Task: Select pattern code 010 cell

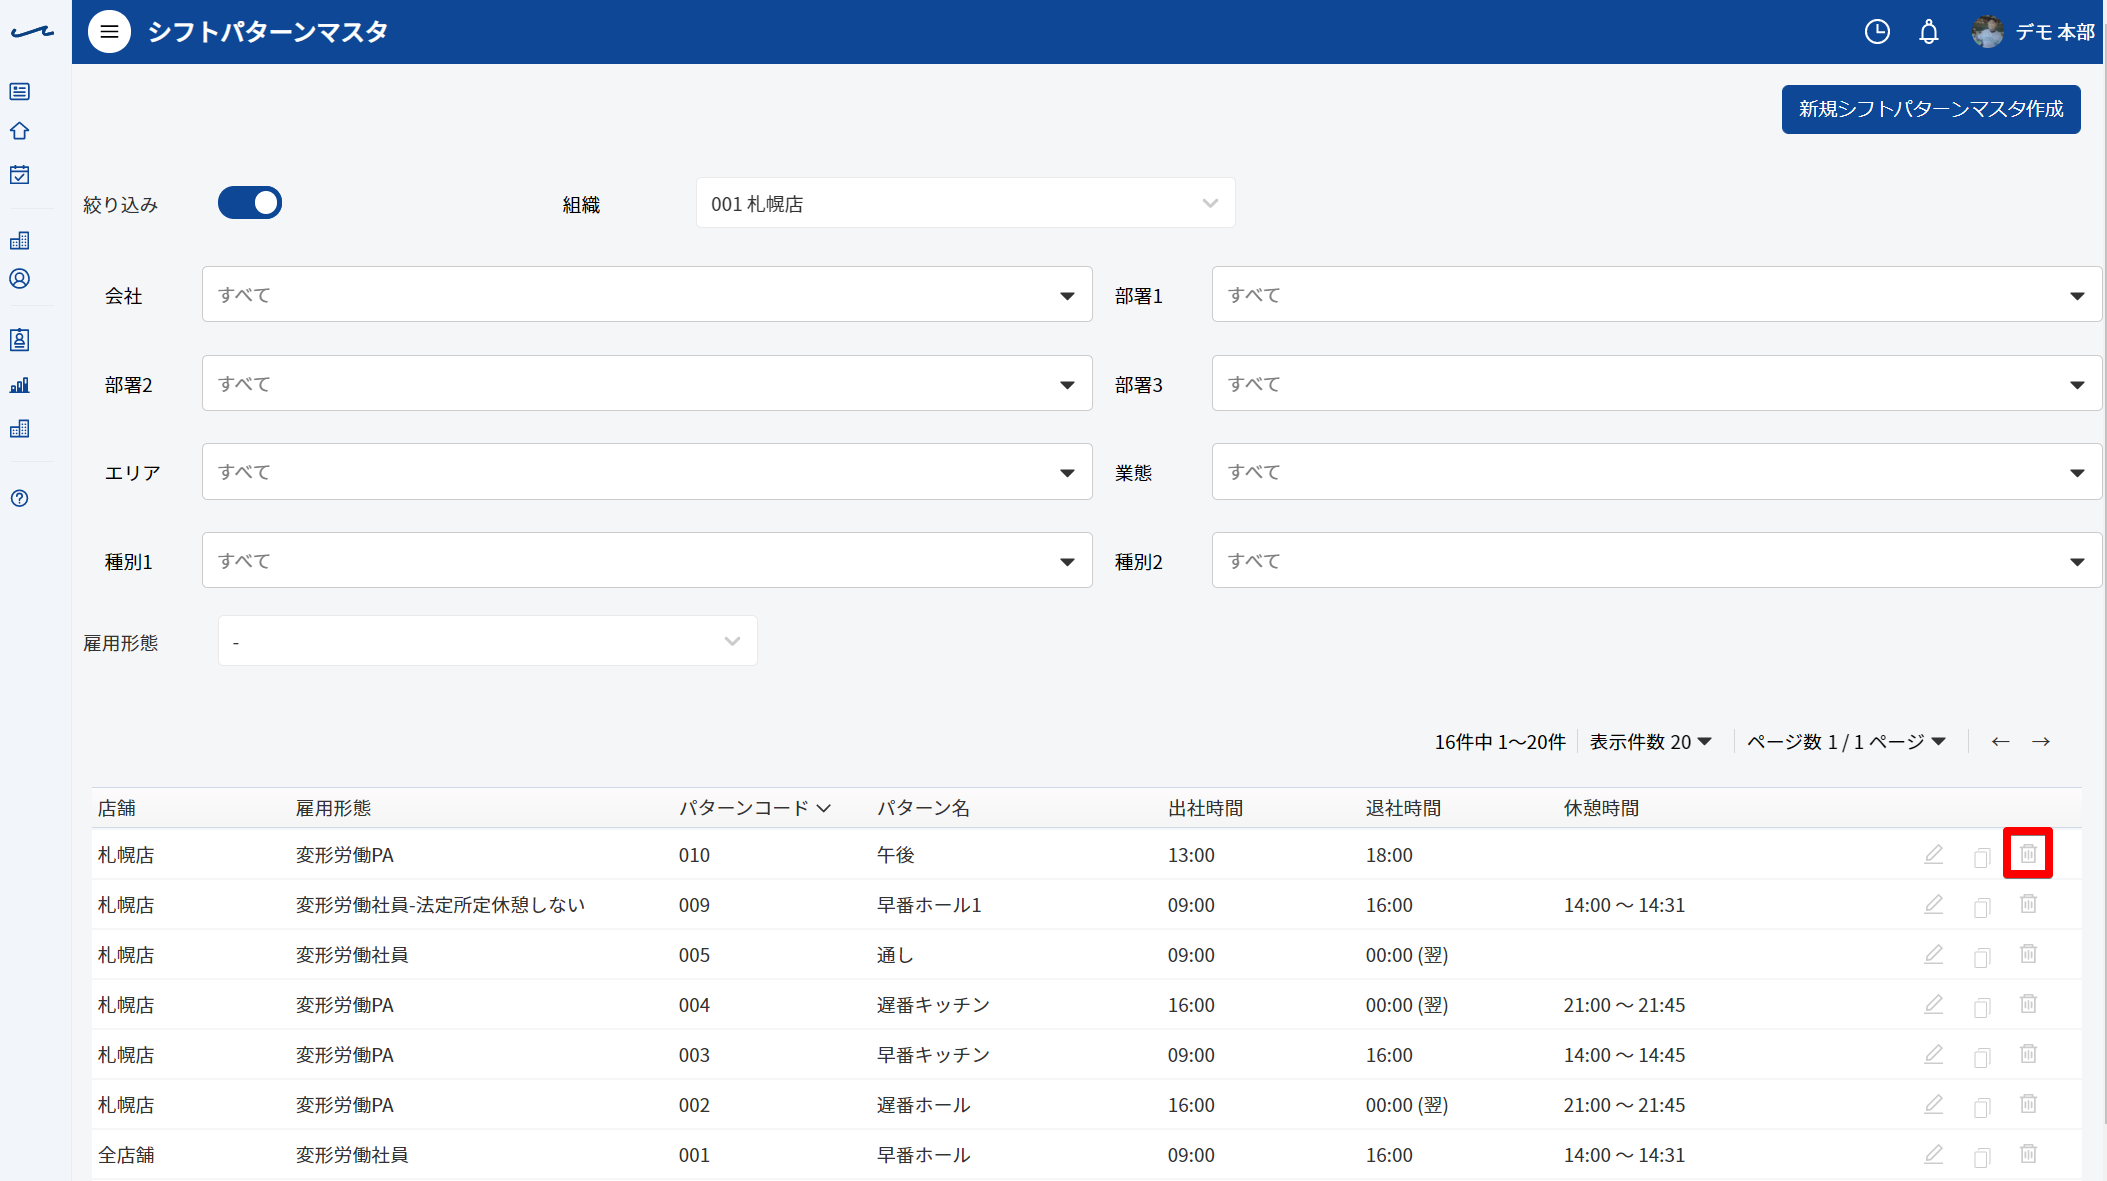Action: (694, 855)
